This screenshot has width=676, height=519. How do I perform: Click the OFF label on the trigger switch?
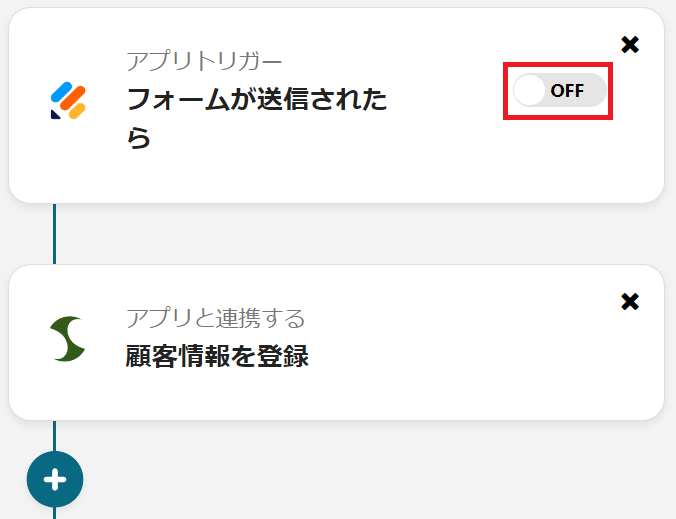[567, 91]
